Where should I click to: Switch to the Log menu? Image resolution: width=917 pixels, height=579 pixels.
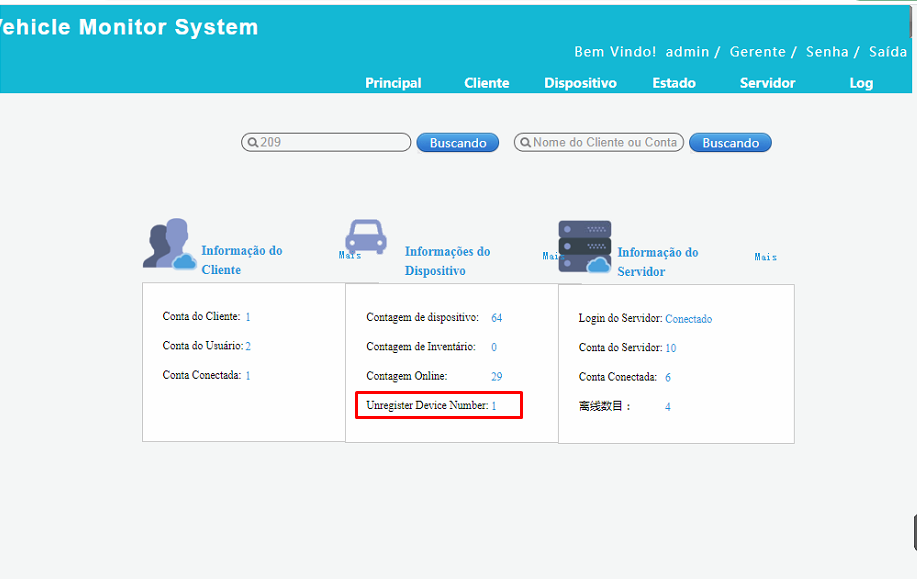click(861, 83)
